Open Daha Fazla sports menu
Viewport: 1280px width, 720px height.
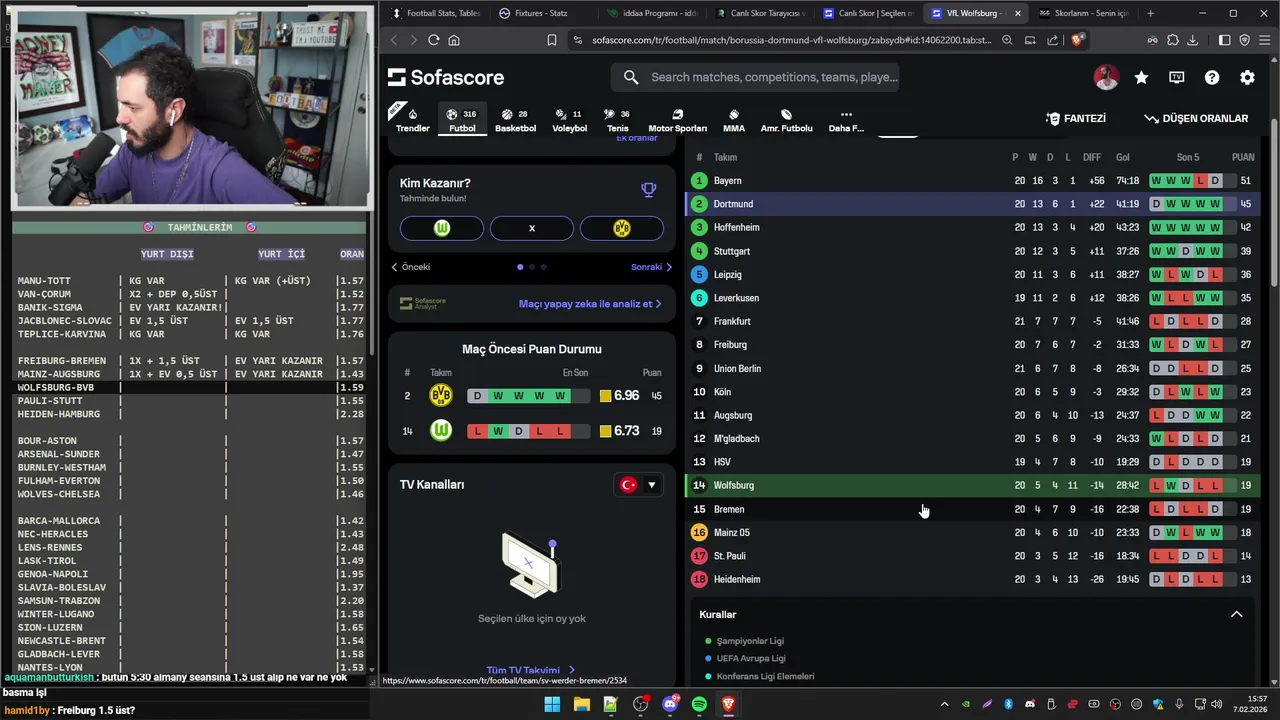[846, 120]
